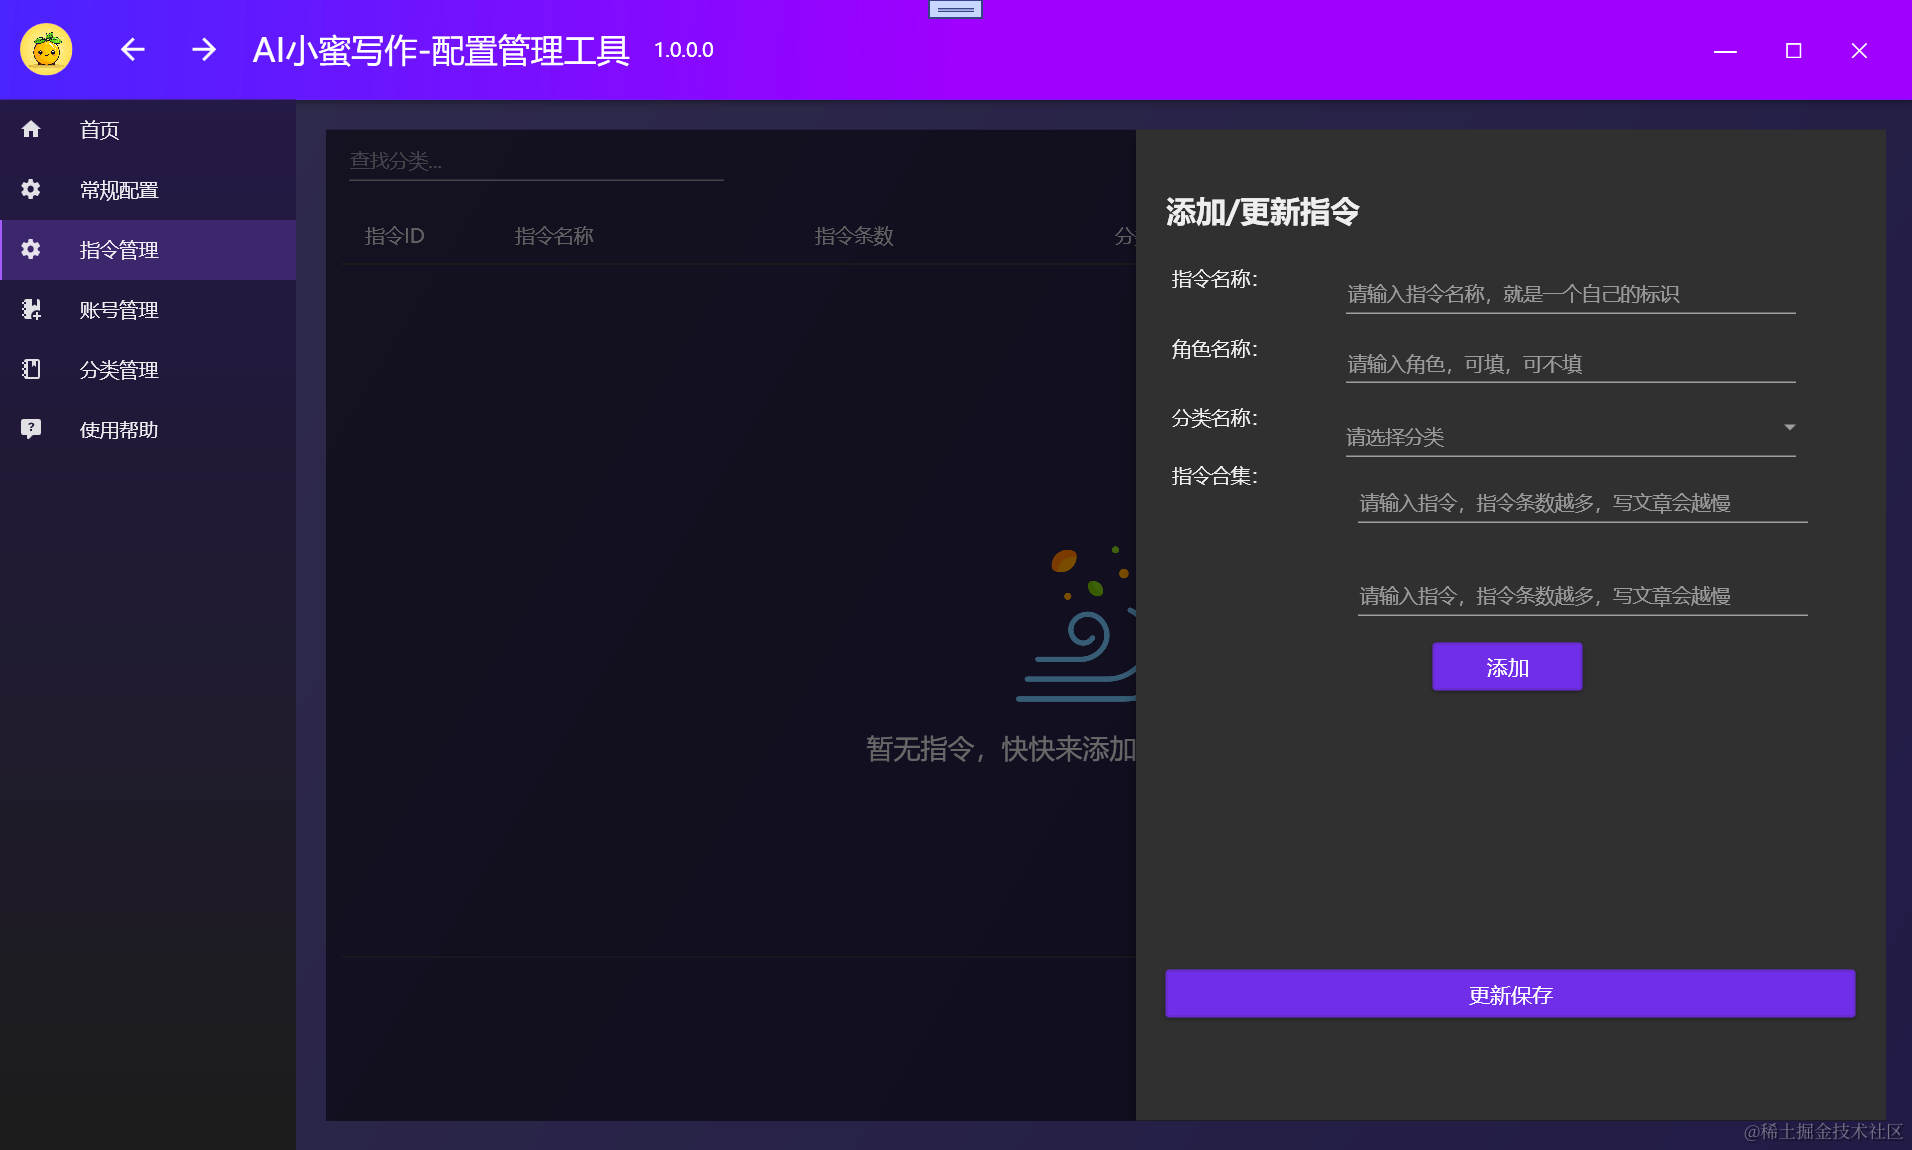Focus the 指令名称 input field

(1570, 294)
